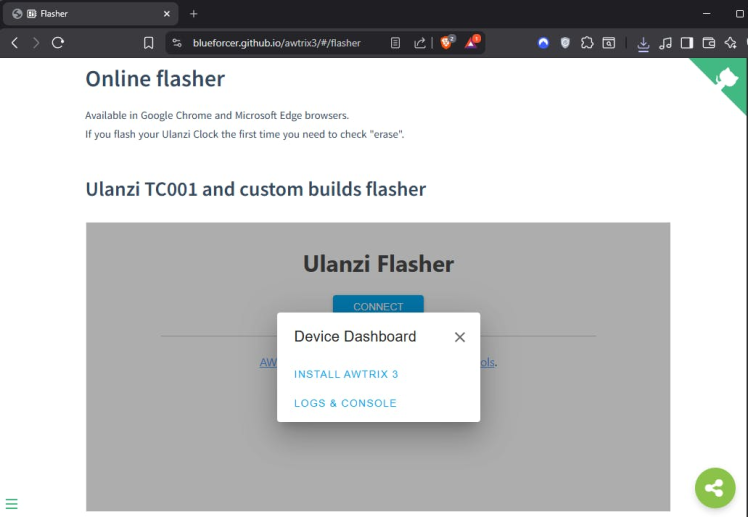Viewport: 748px width, 517px height.
Task: Click the CONNECT button
Action: tap(378, 304)
